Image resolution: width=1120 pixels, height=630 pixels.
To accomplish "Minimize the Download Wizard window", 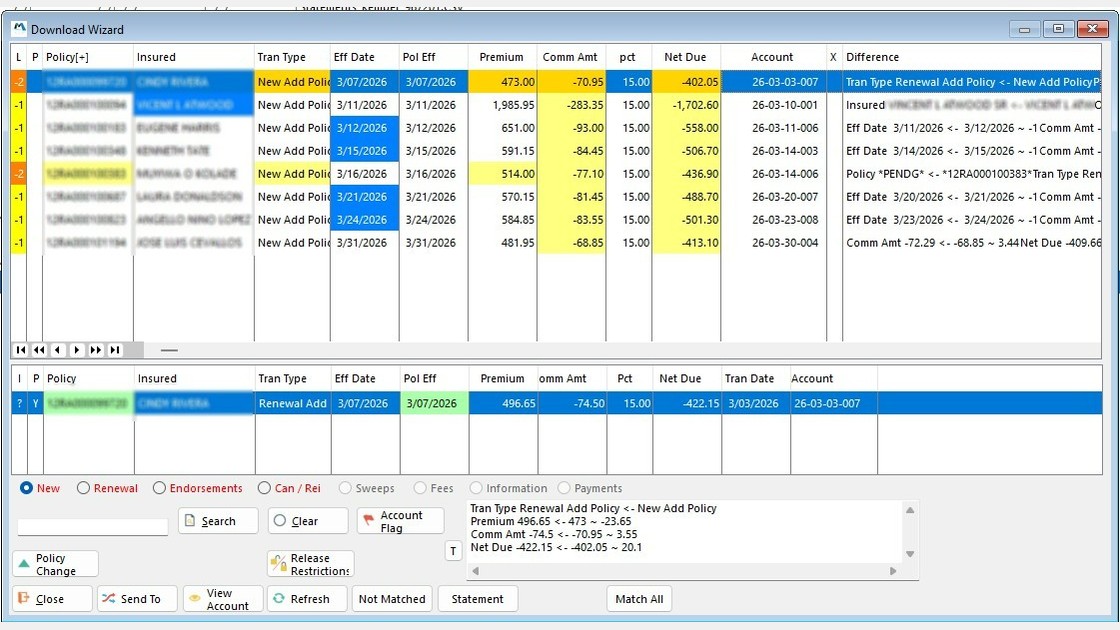I will coord(1024,29).
